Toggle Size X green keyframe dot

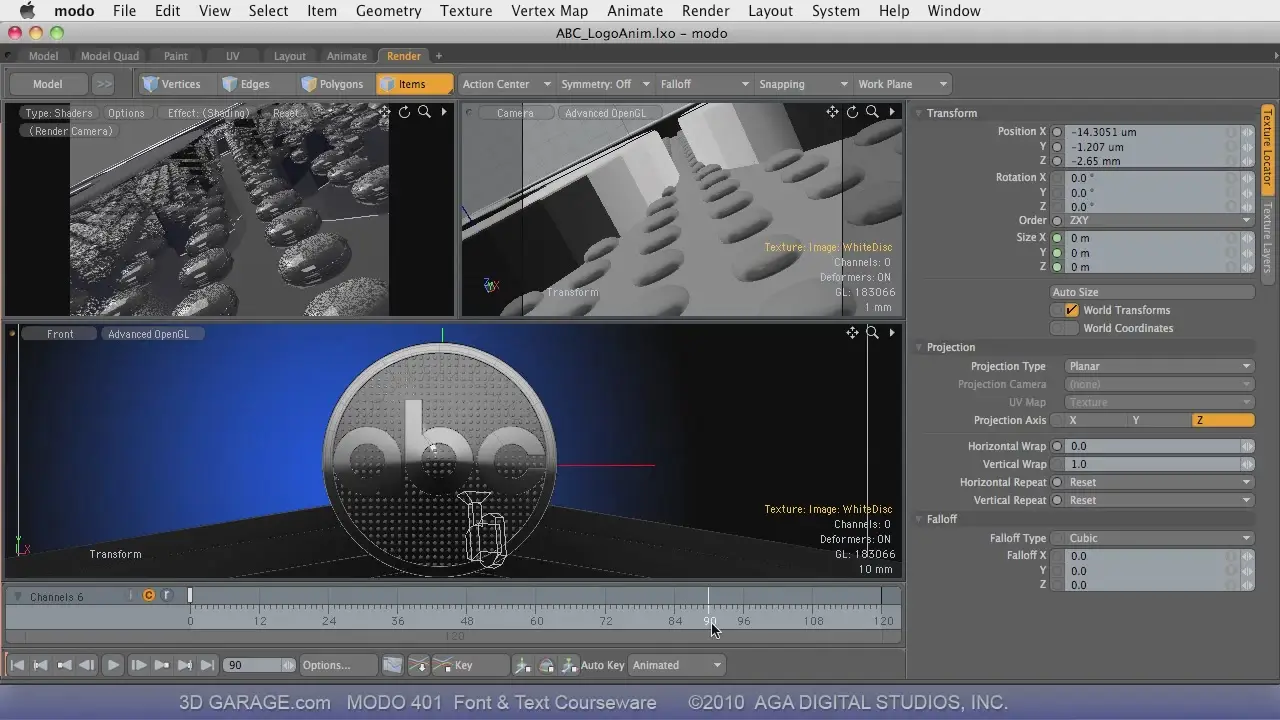click(x=1057, y=238)
